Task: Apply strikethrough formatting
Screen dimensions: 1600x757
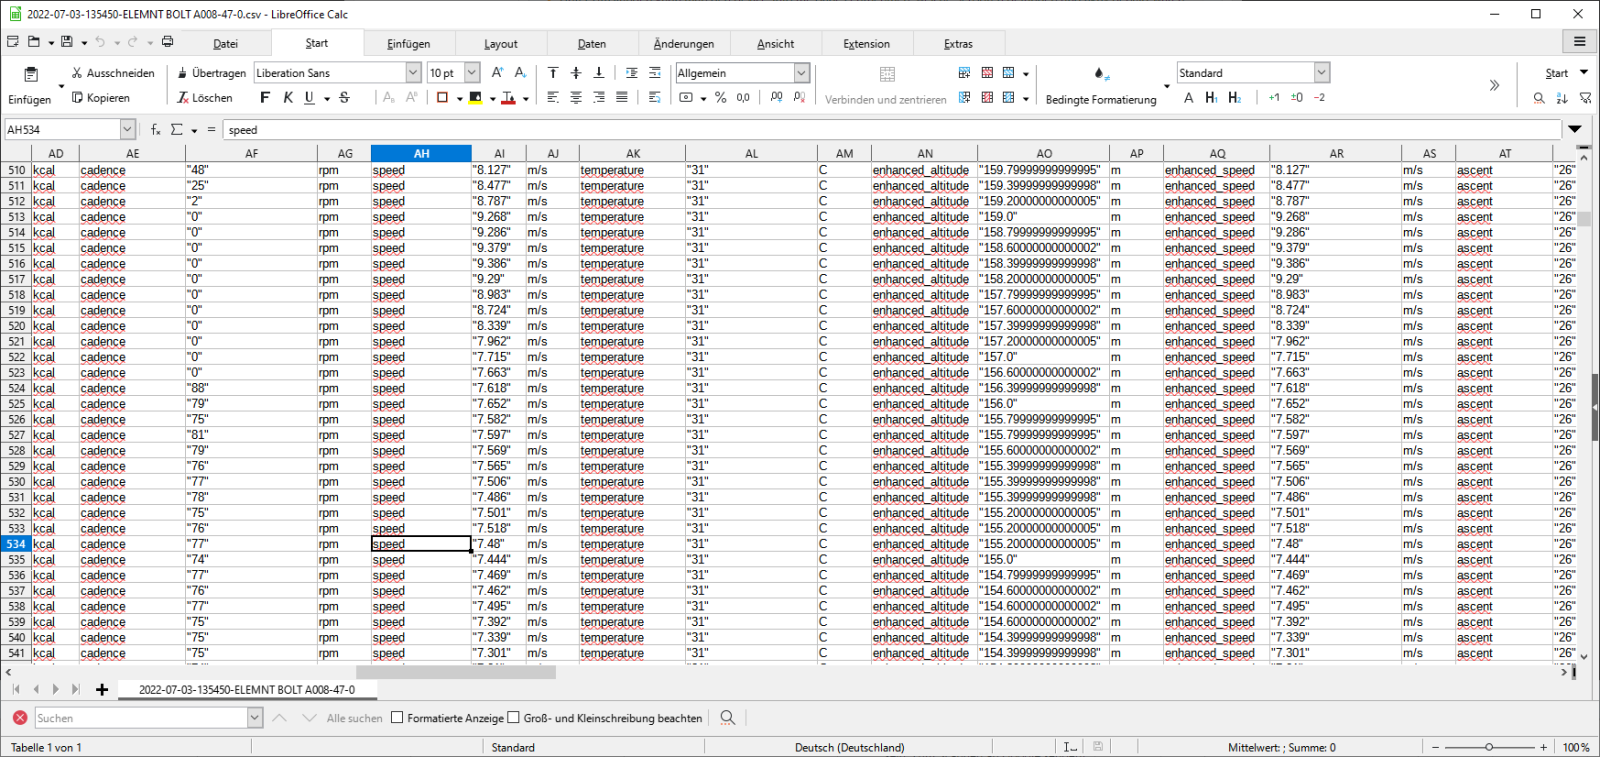Action: pos(344,98)
